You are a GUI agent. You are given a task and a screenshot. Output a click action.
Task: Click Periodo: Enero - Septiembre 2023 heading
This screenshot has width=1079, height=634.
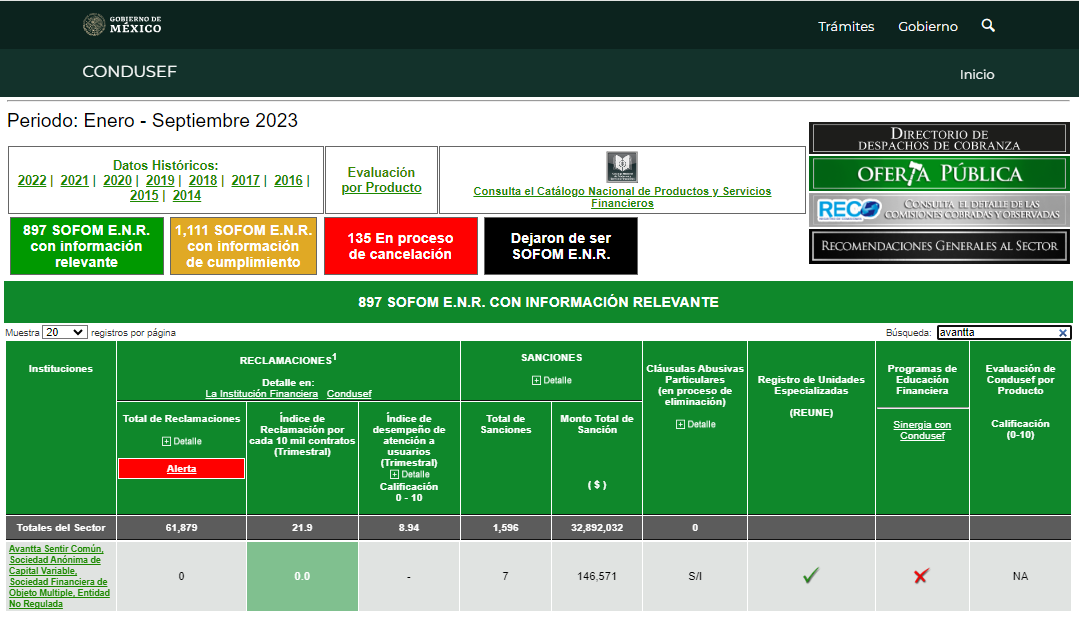click(x=153, y=120)
